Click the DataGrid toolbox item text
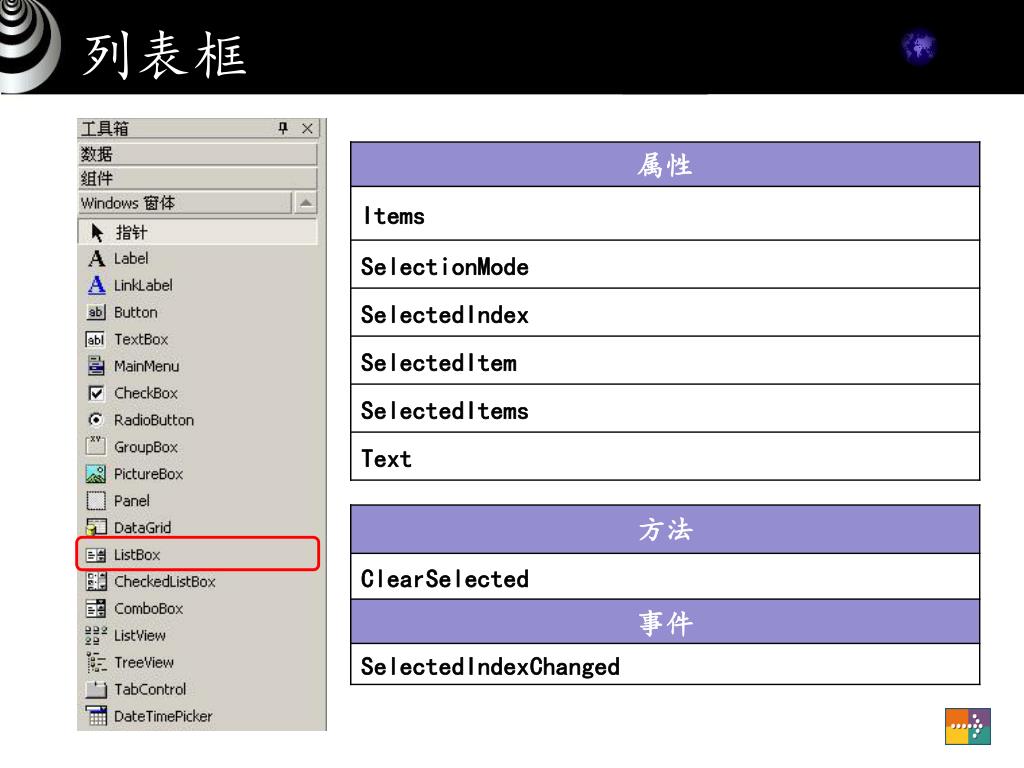1024x768 pixels. point(142,528)
